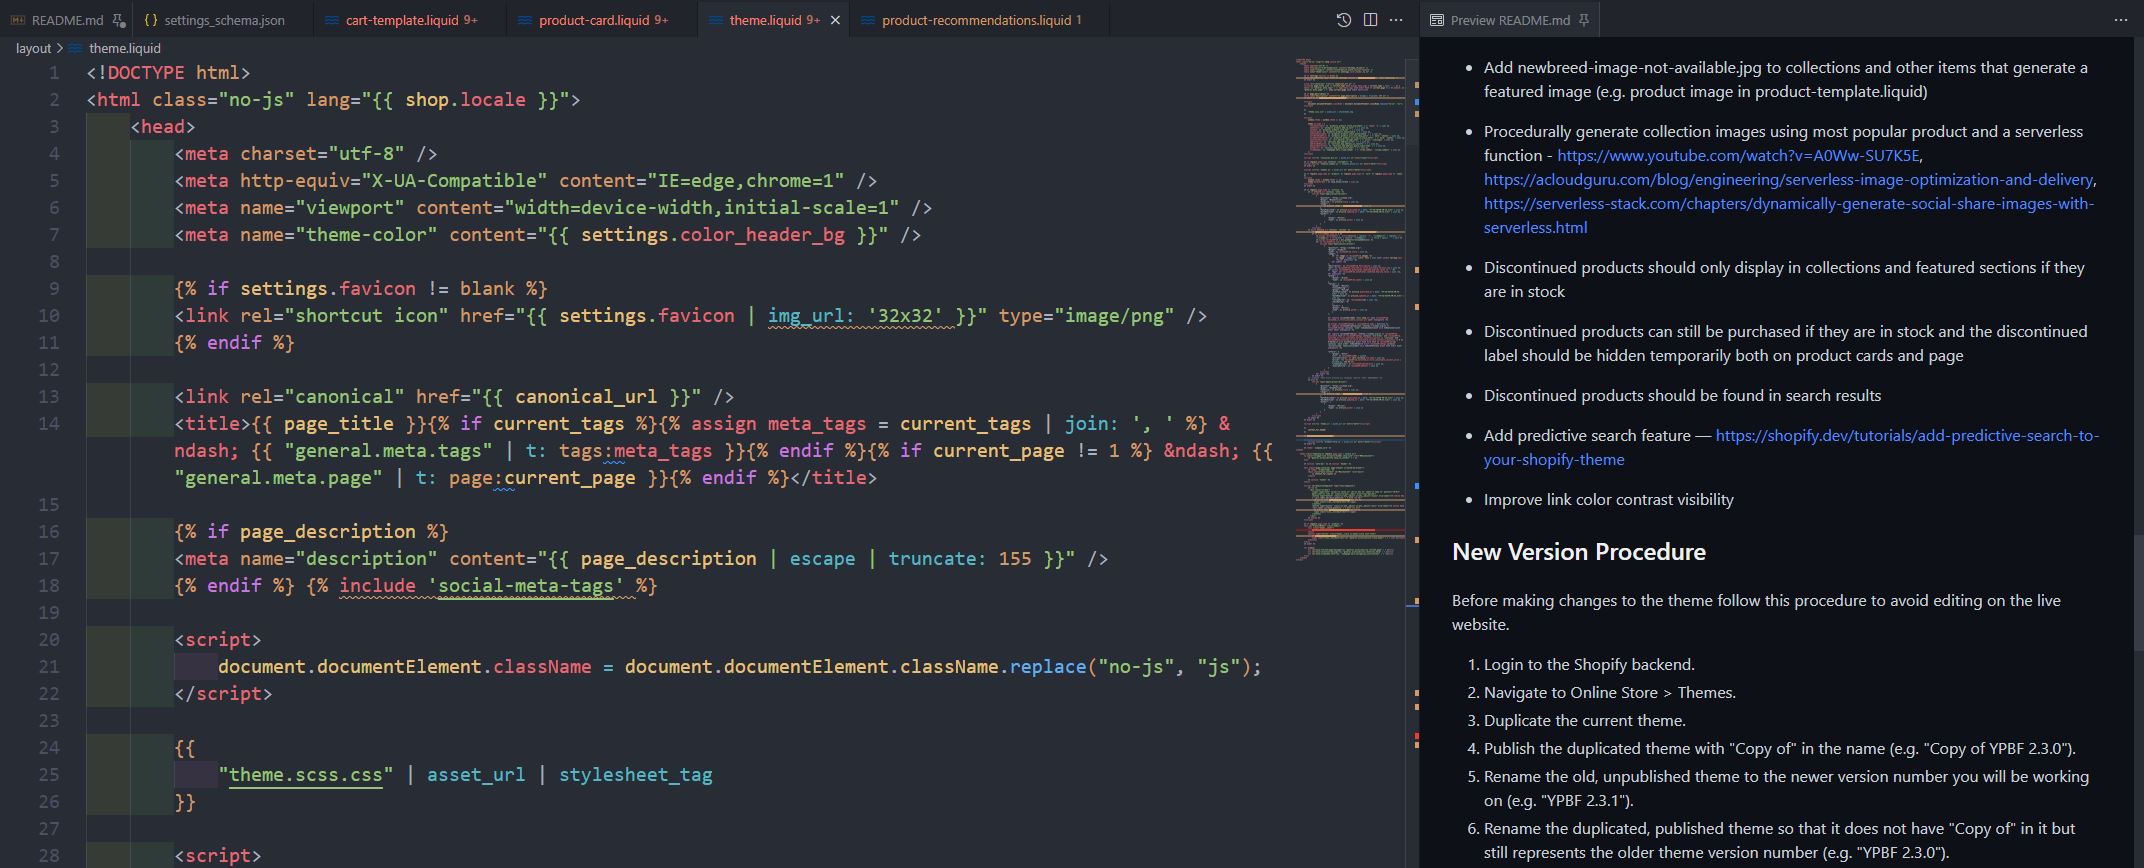Click the '<head>' tag on line 3
The width and height of the screenshot is (2144, 868).
point(163,127)
